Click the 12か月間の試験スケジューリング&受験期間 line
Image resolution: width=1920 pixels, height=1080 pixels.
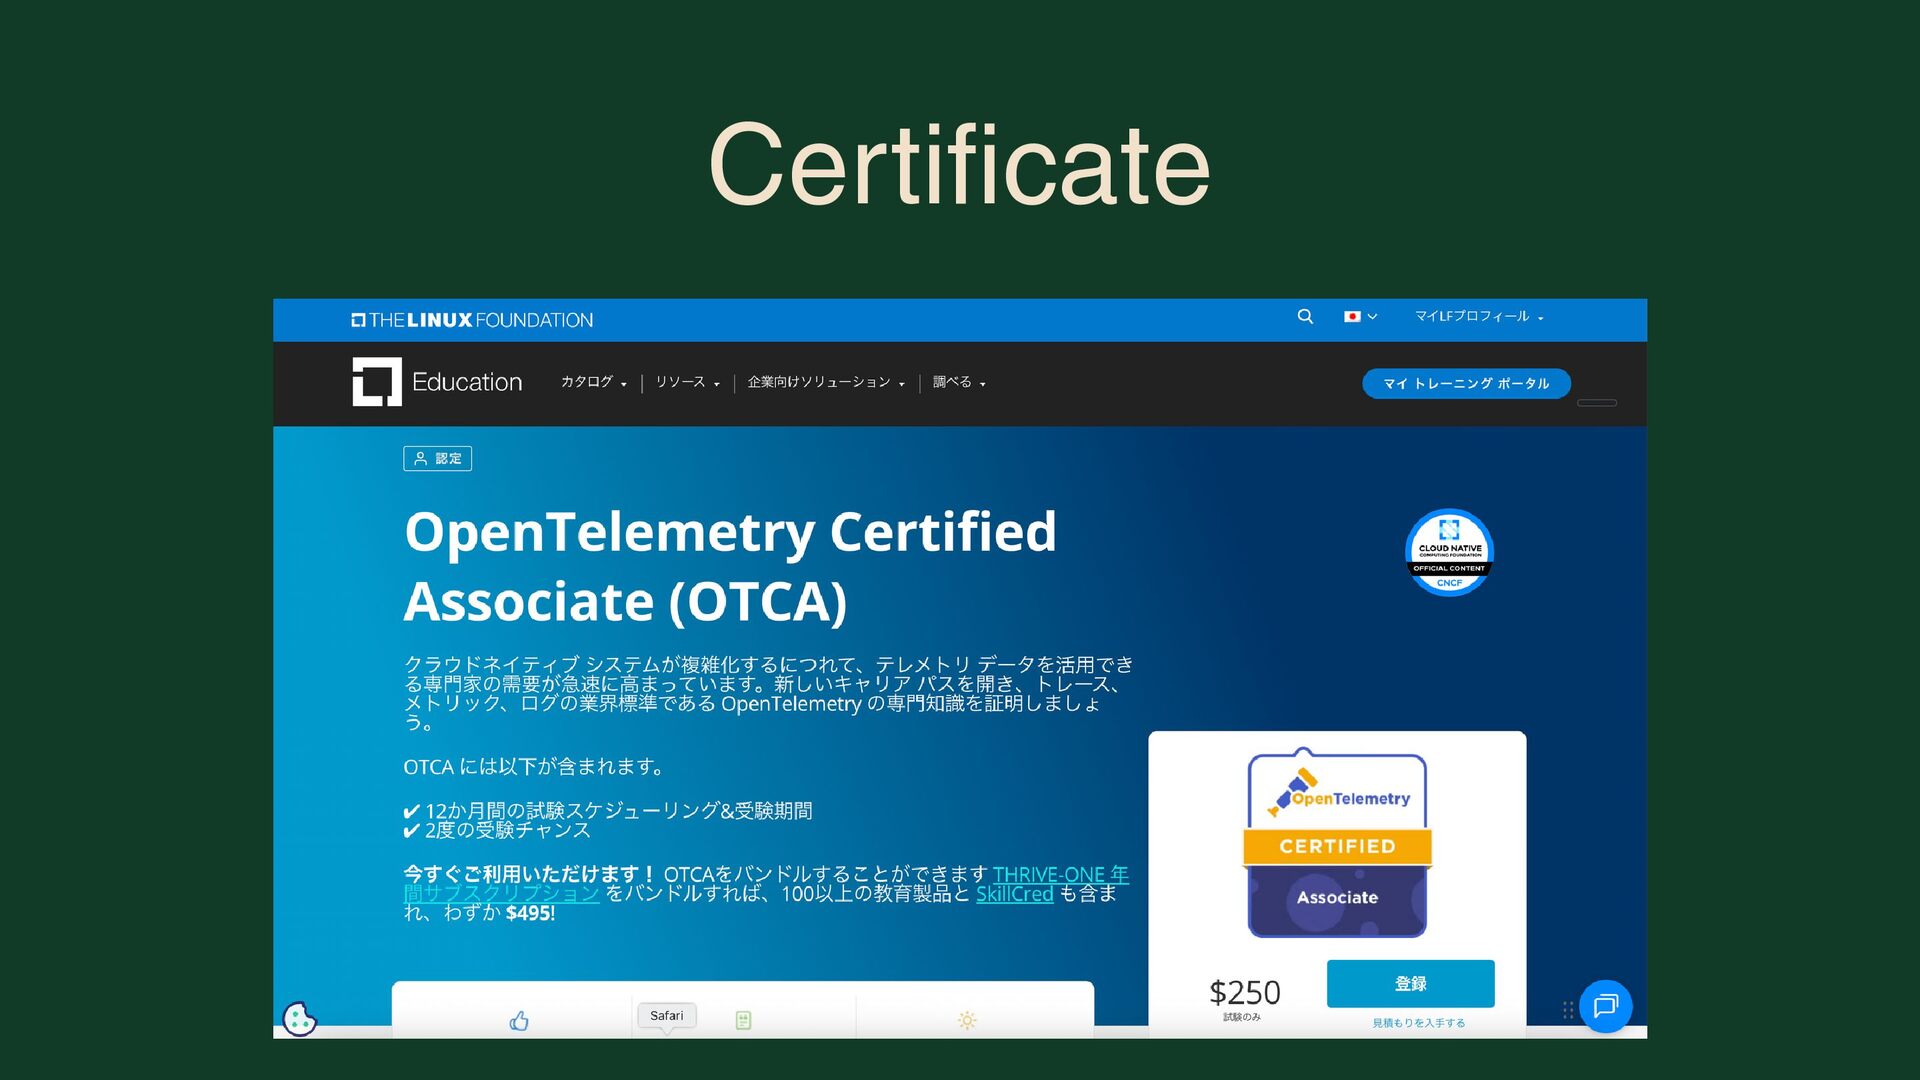(x=608, y=811)
